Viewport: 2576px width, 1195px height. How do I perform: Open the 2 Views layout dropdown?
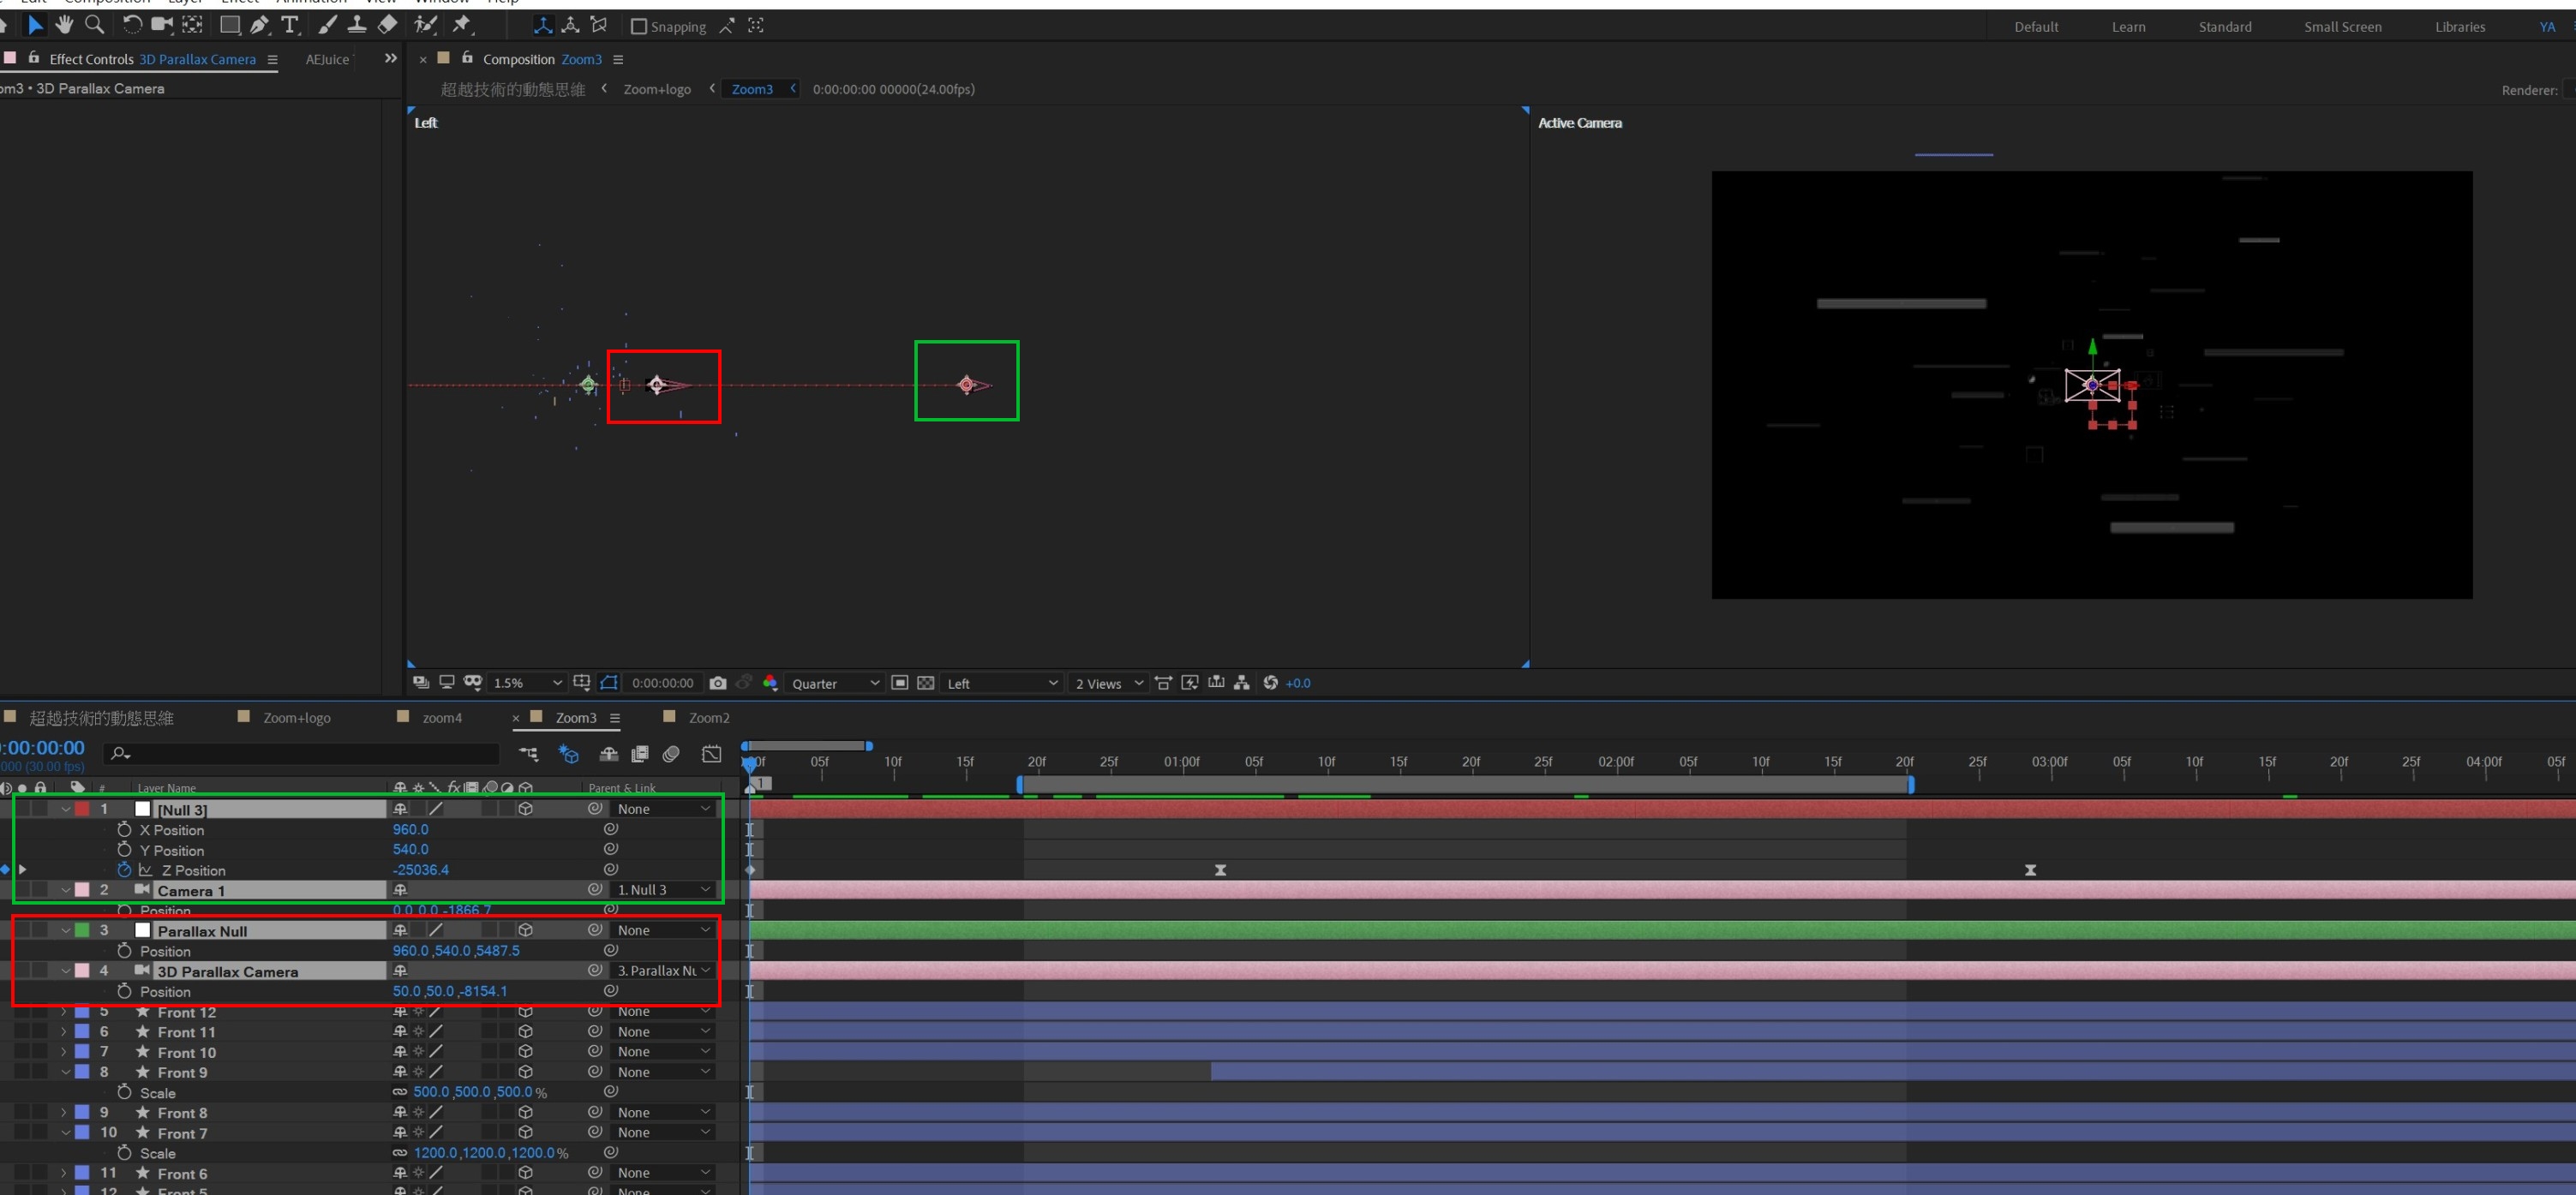coord(1108,683)
